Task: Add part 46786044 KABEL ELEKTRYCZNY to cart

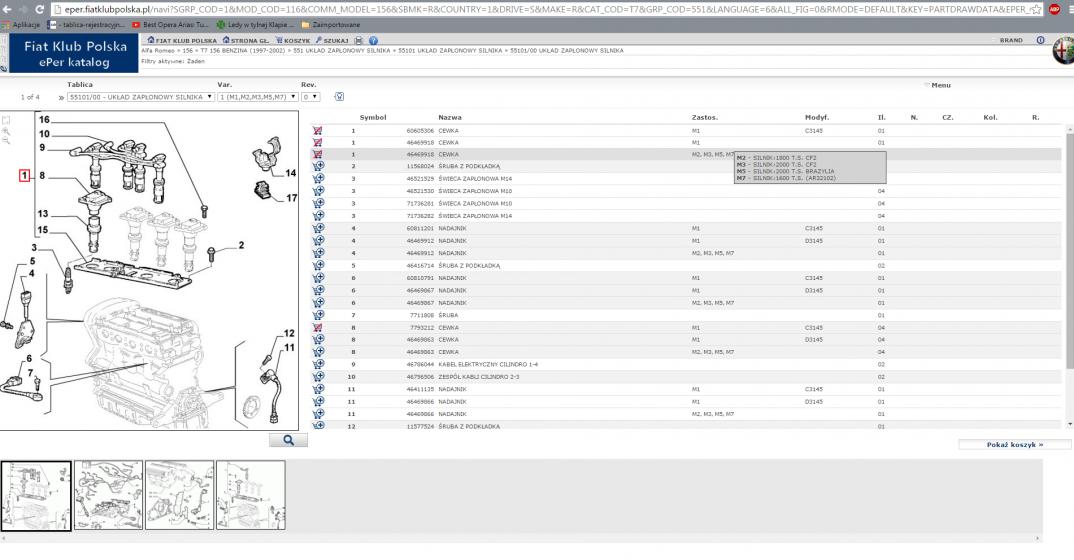Action: pos(319,364)
